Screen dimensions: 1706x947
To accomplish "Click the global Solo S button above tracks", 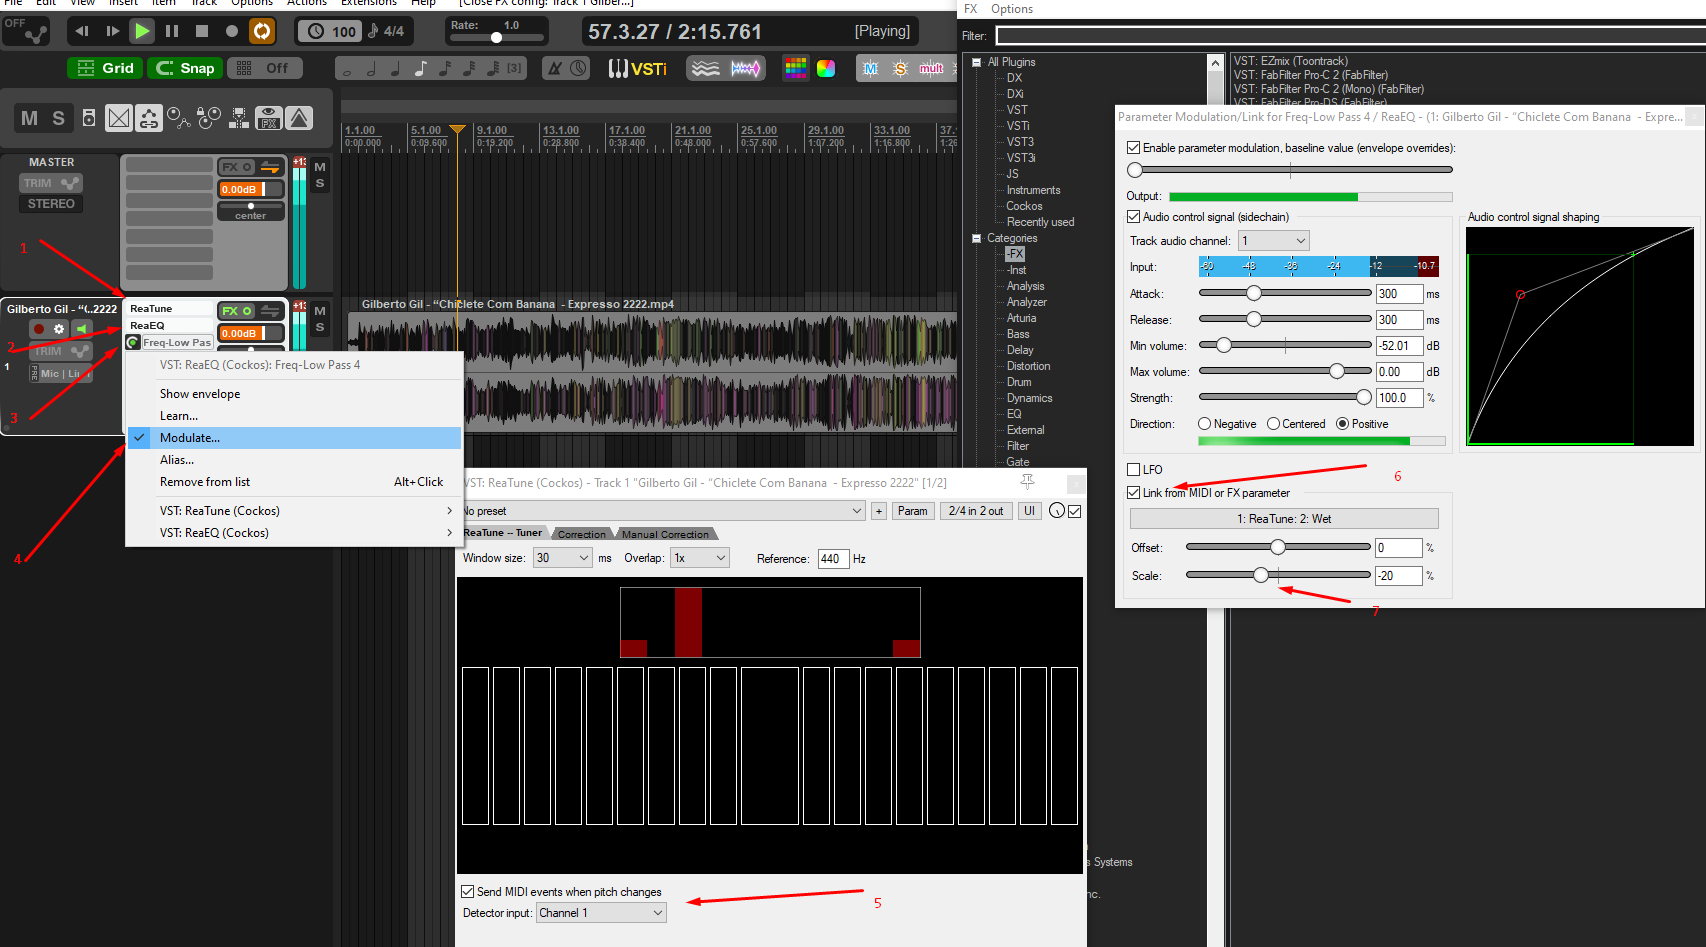I will click(58, 118).
